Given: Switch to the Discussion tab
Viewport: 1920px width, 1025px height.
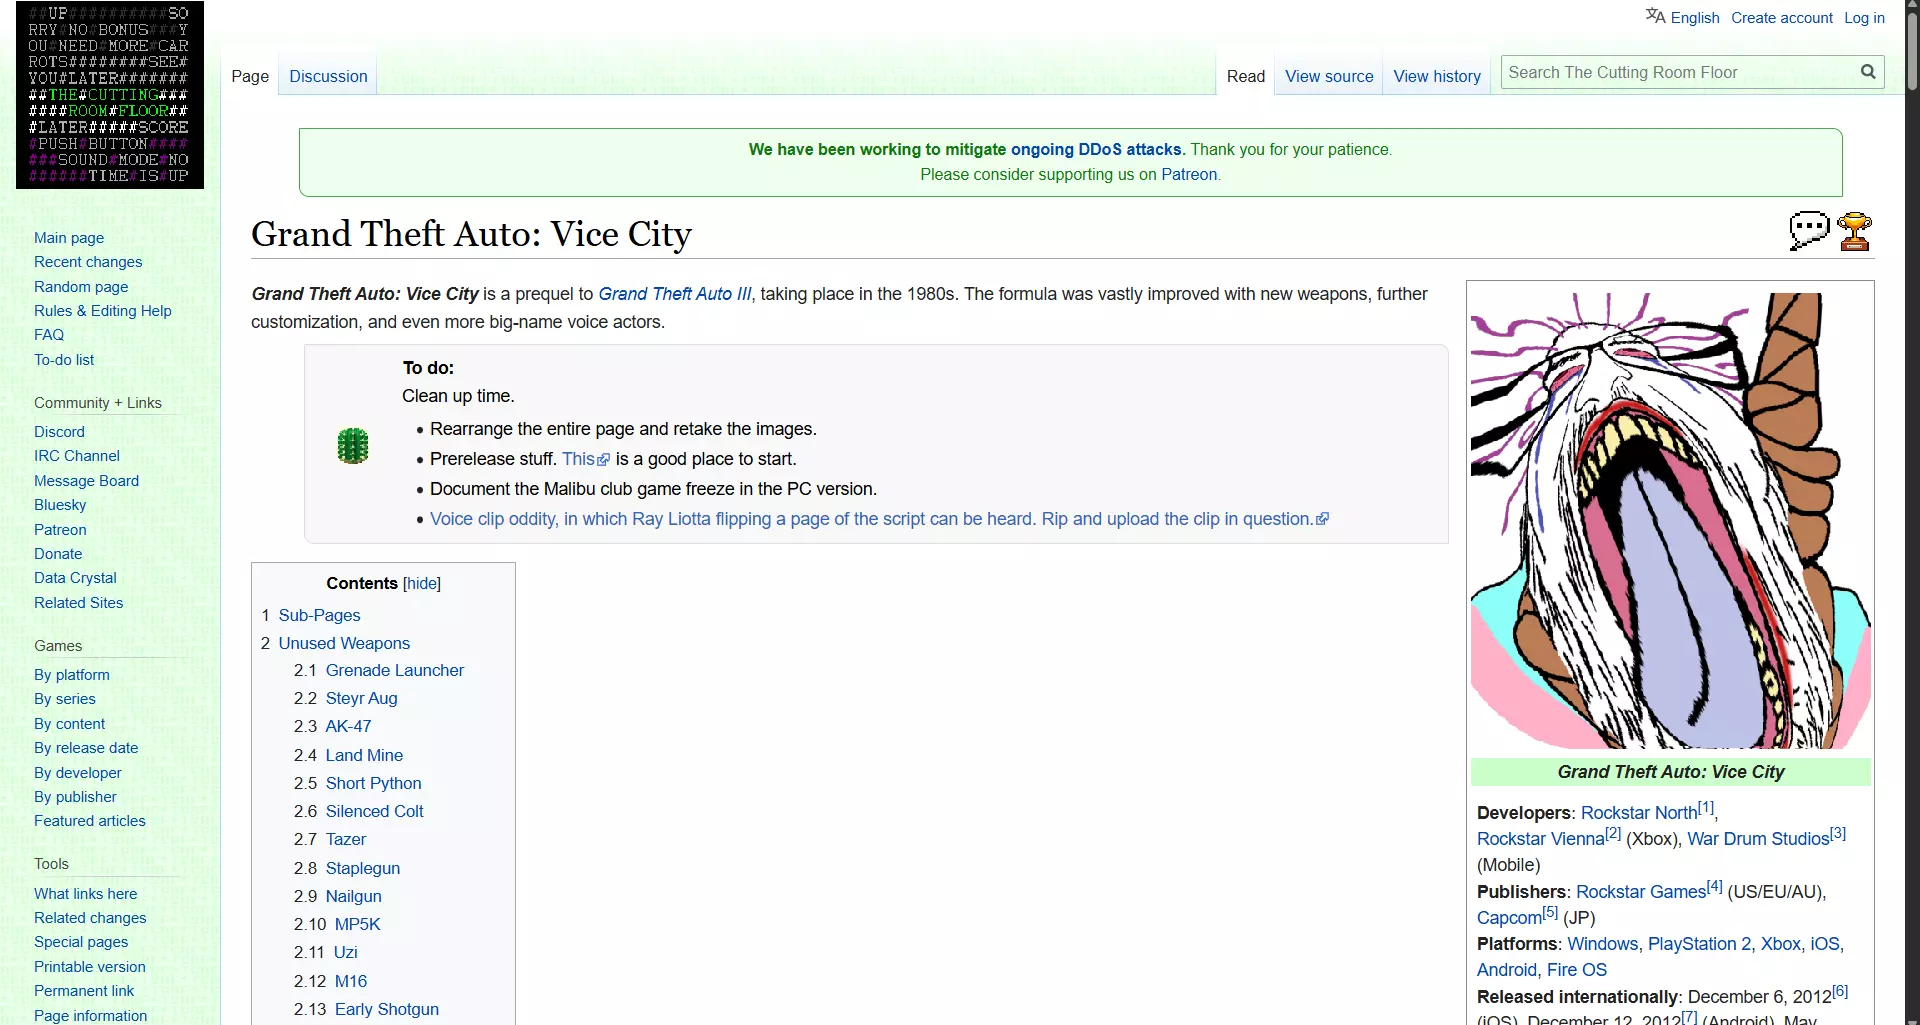Looking at the screenshot, I should 328,76.
